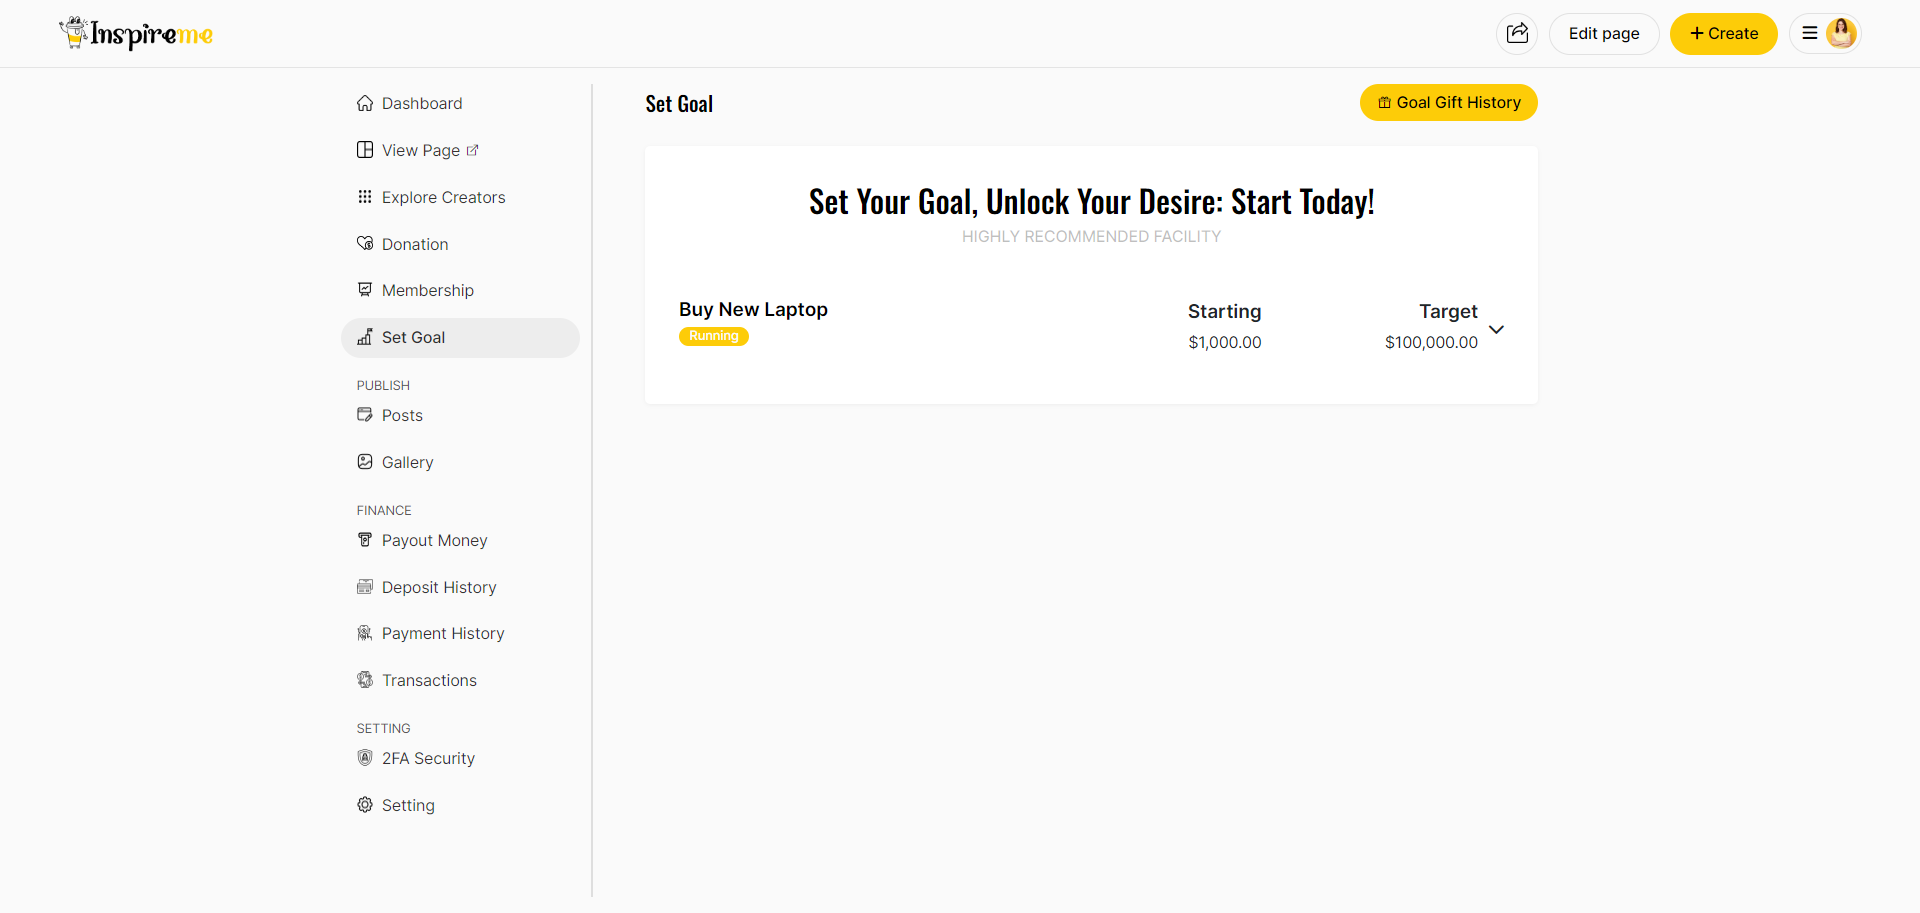This screenshot has width=1920, height=913.
Task: Click the Edit page button
Action: (x=1603, y=33)
